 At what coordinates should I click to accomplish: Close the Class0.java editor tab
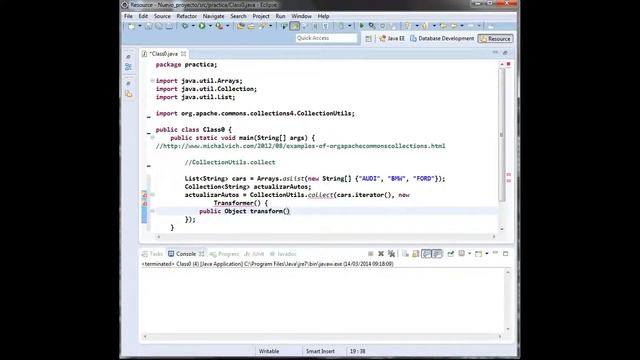pyautogui.click(x=184, y=54)
